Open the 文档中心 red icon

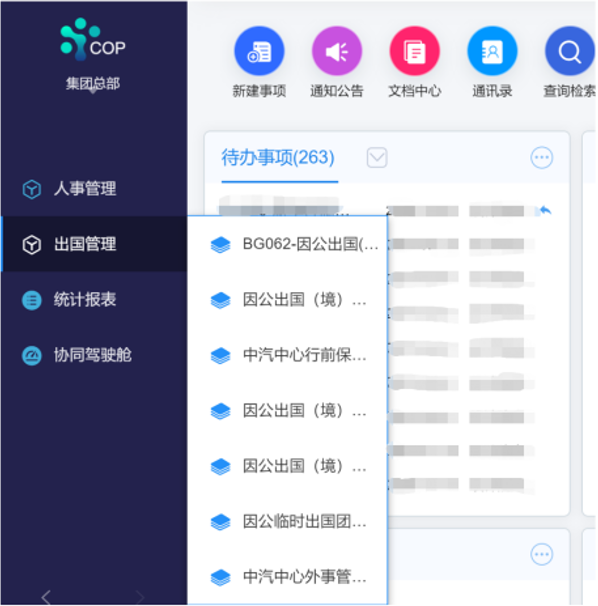click(414, 51)
